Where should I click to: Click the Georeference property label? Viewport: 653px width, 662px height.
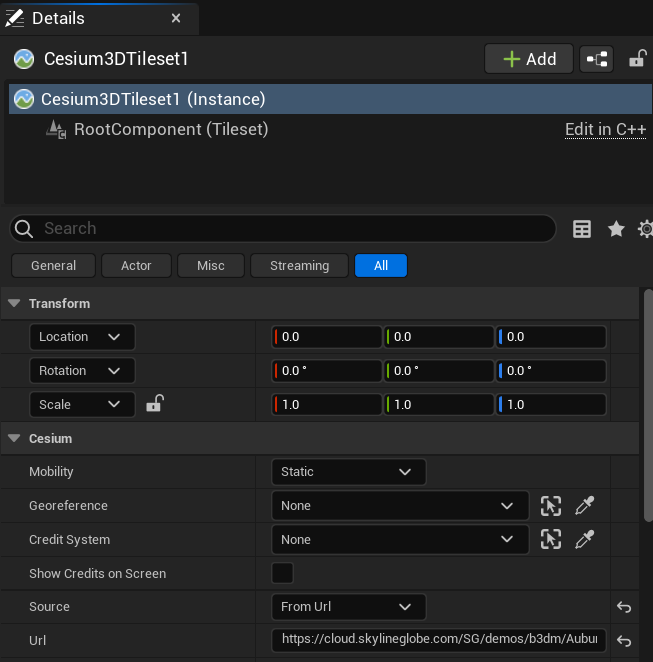(68, 506)
